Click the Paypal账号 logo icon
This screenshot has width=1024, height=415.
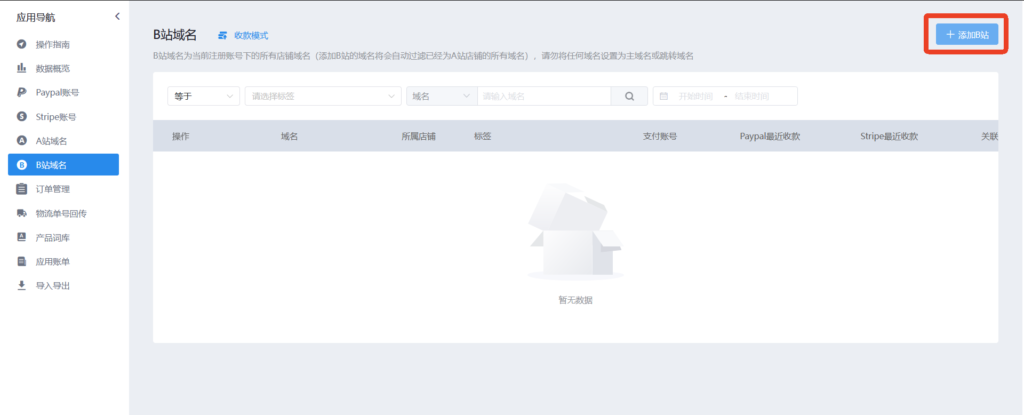21,93
